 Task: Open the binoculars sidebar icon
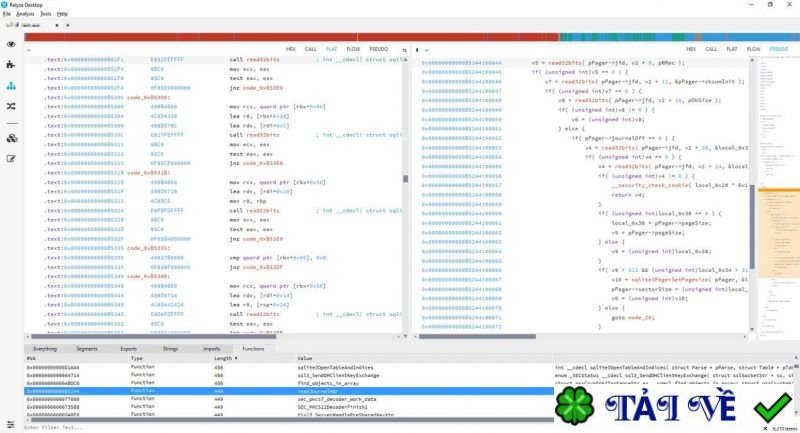(x=11, y=138)
